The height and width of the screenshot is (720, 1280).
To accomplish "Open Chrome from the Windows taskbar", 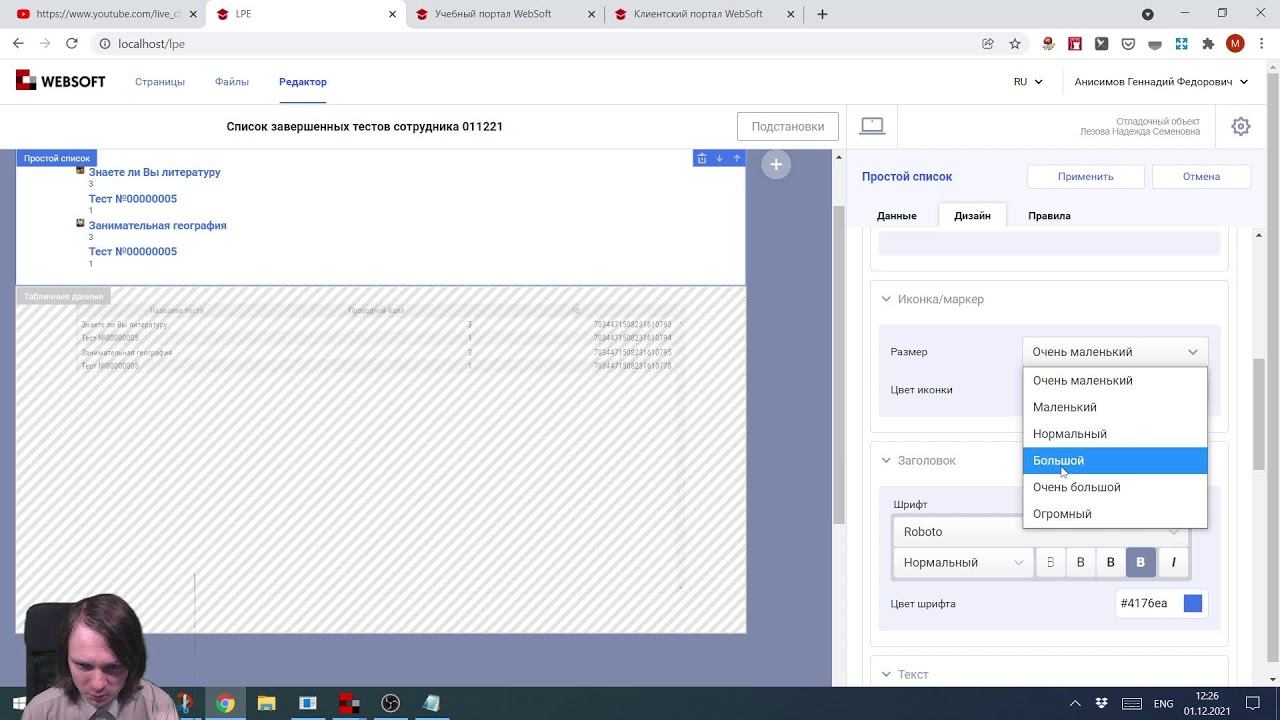I will 225,703.
